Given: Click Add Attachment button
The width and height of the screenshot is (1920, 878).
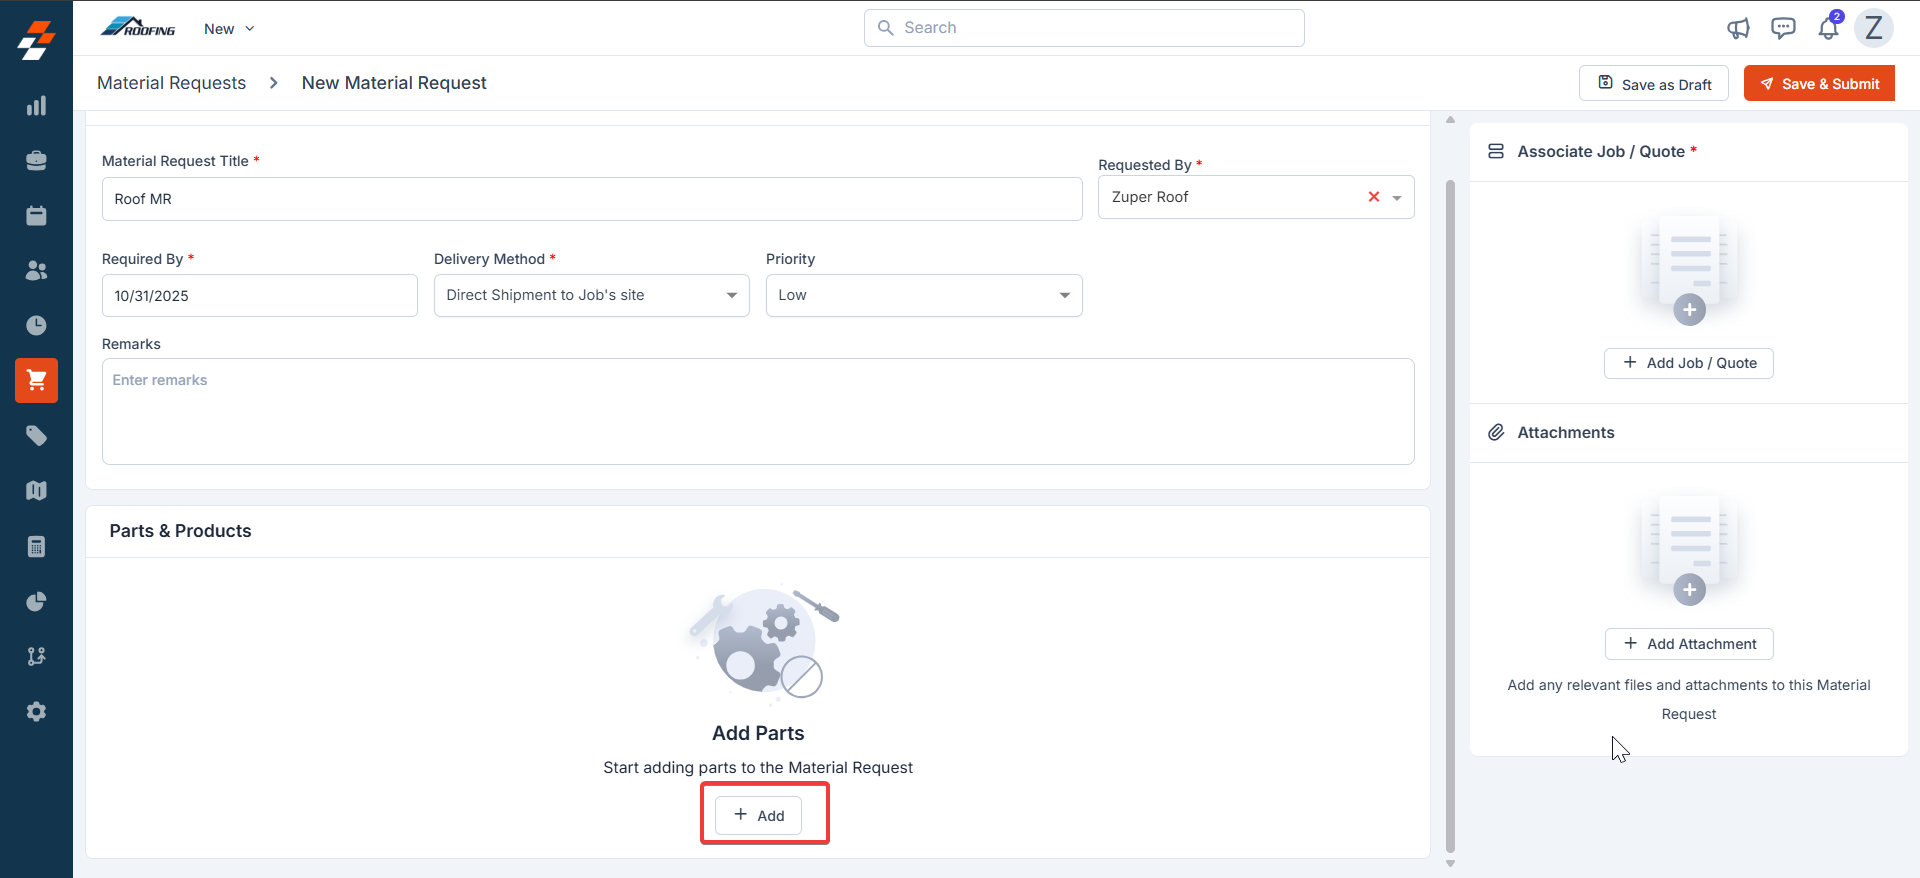Looking at the screenshot, I should coord(1689,644).
